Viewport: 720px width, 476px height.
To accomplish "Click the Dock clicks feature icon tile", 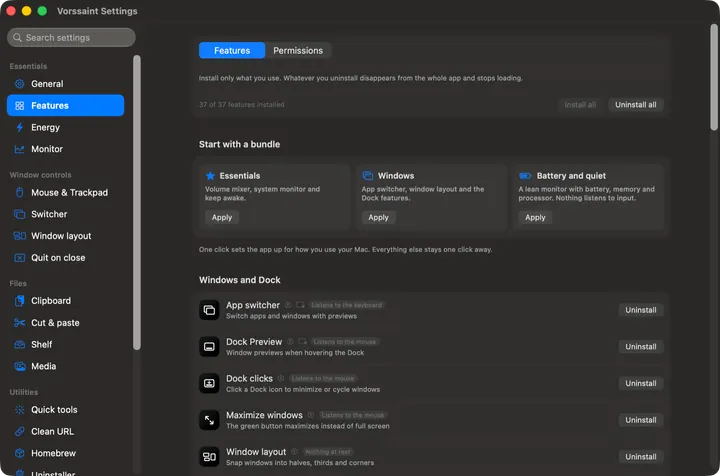I will pos(209,383).
